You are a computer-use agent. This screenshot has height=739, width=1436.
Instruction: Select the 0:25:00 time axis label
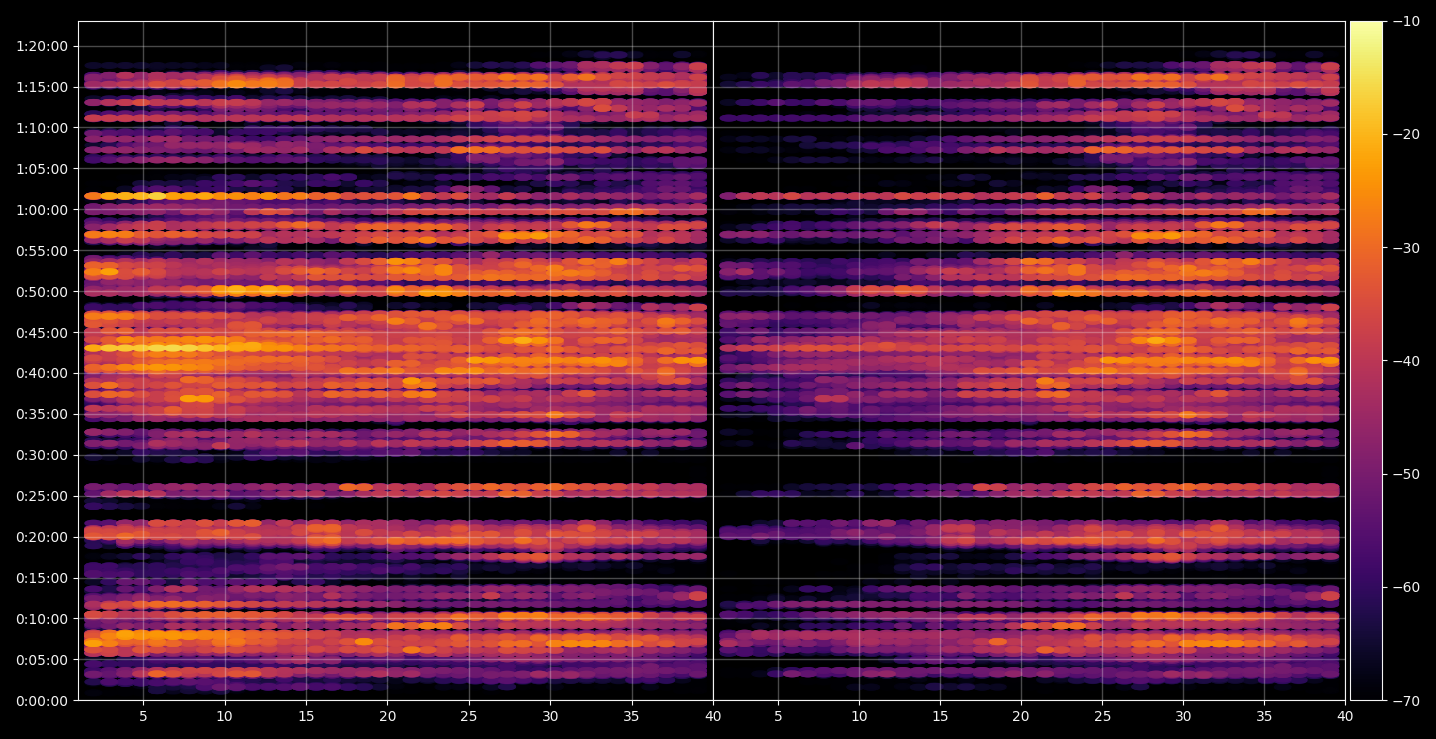click(42, 496)
